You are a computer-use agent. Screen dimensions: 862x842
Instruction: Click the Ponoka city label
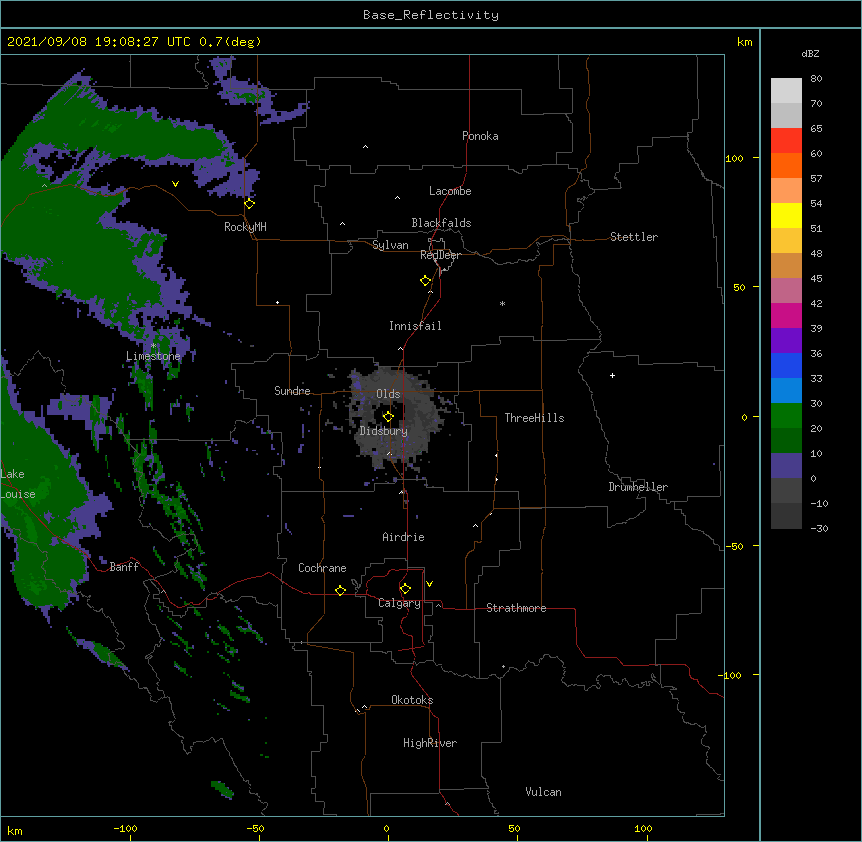coord(480,136)
